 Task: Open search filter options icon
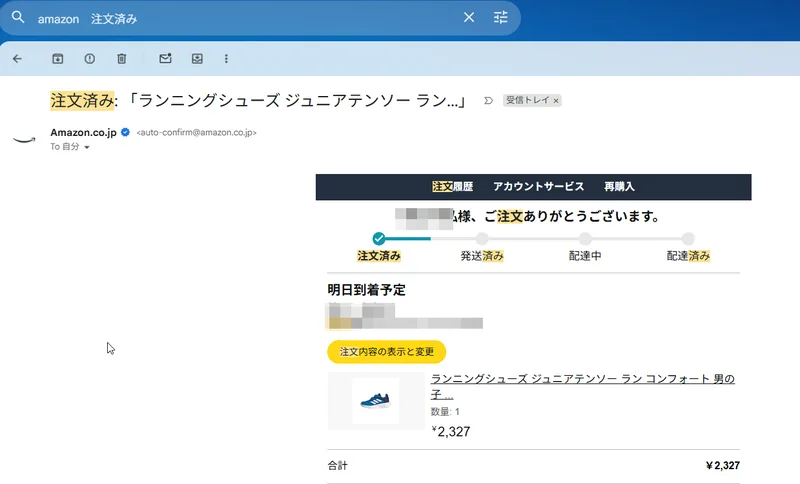[501, 18]
